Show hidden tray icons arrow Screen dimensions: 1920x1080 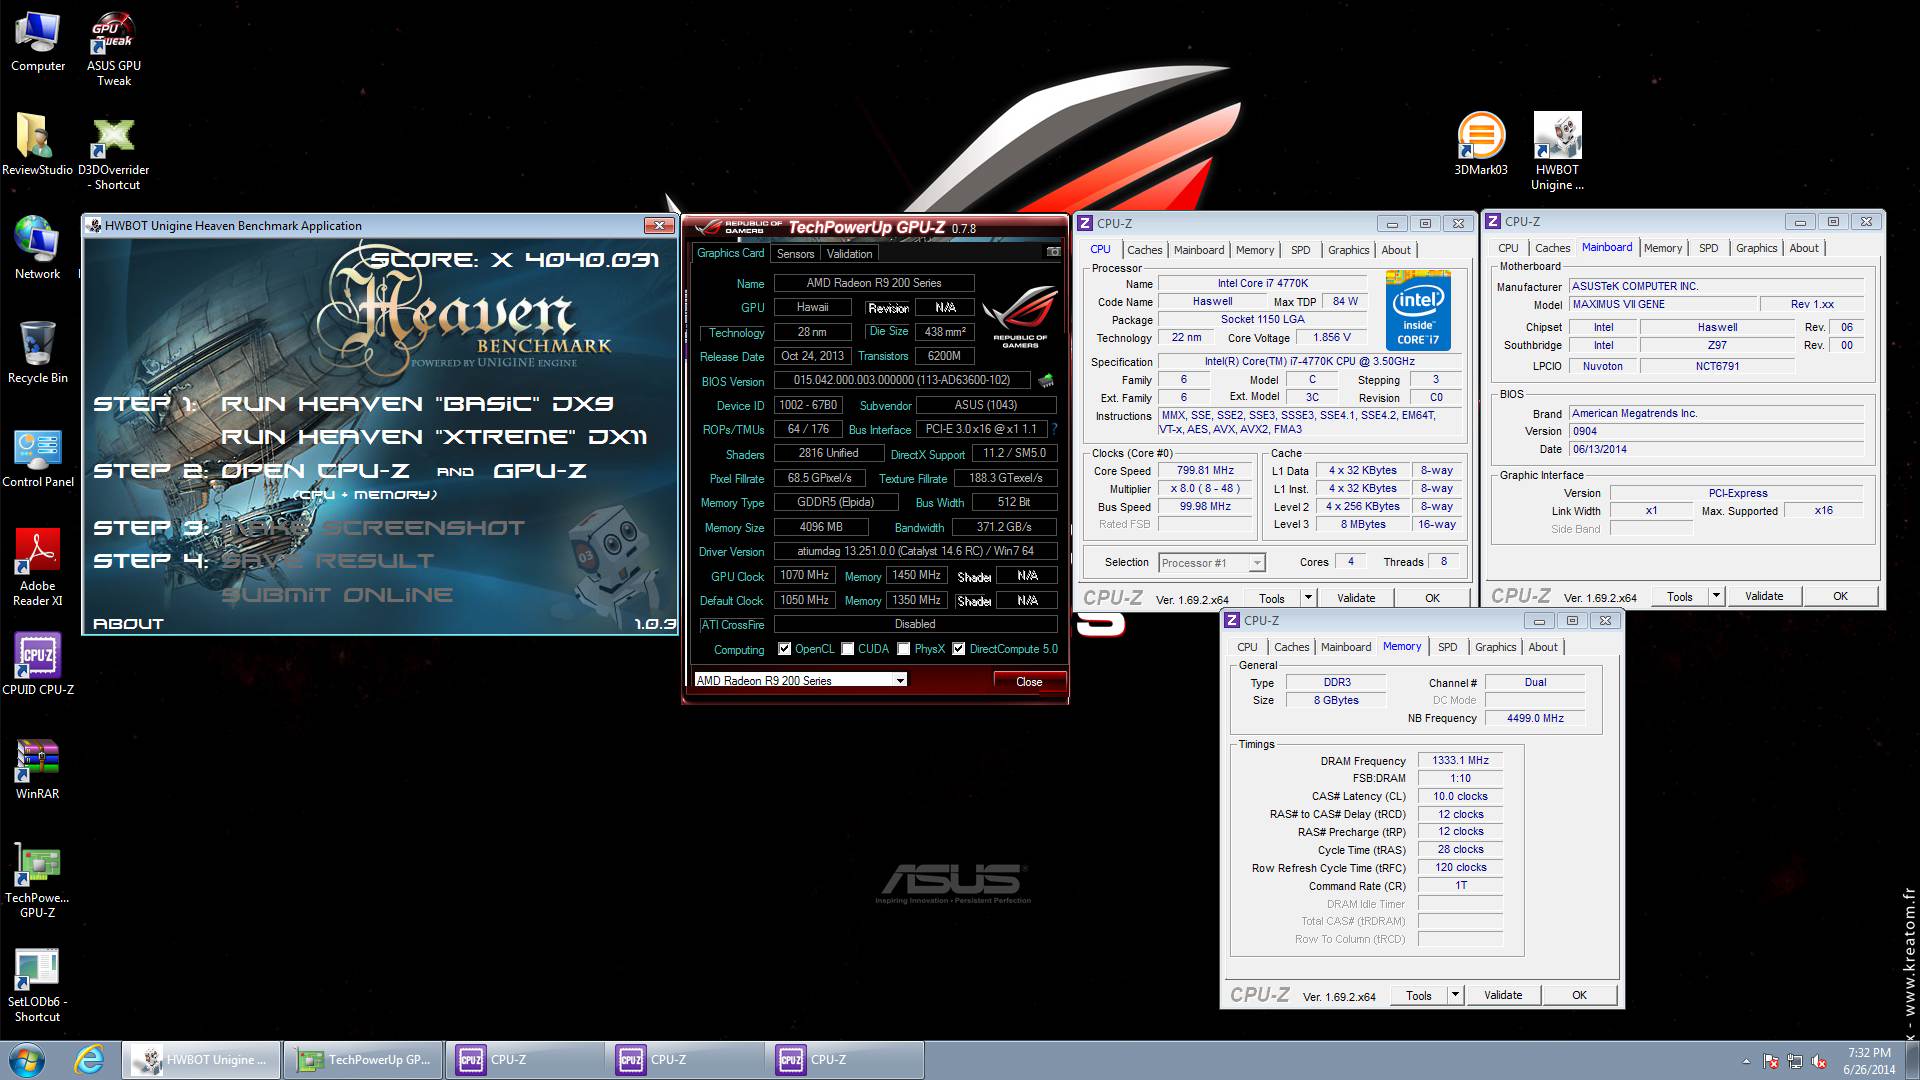point(1747,1061)
